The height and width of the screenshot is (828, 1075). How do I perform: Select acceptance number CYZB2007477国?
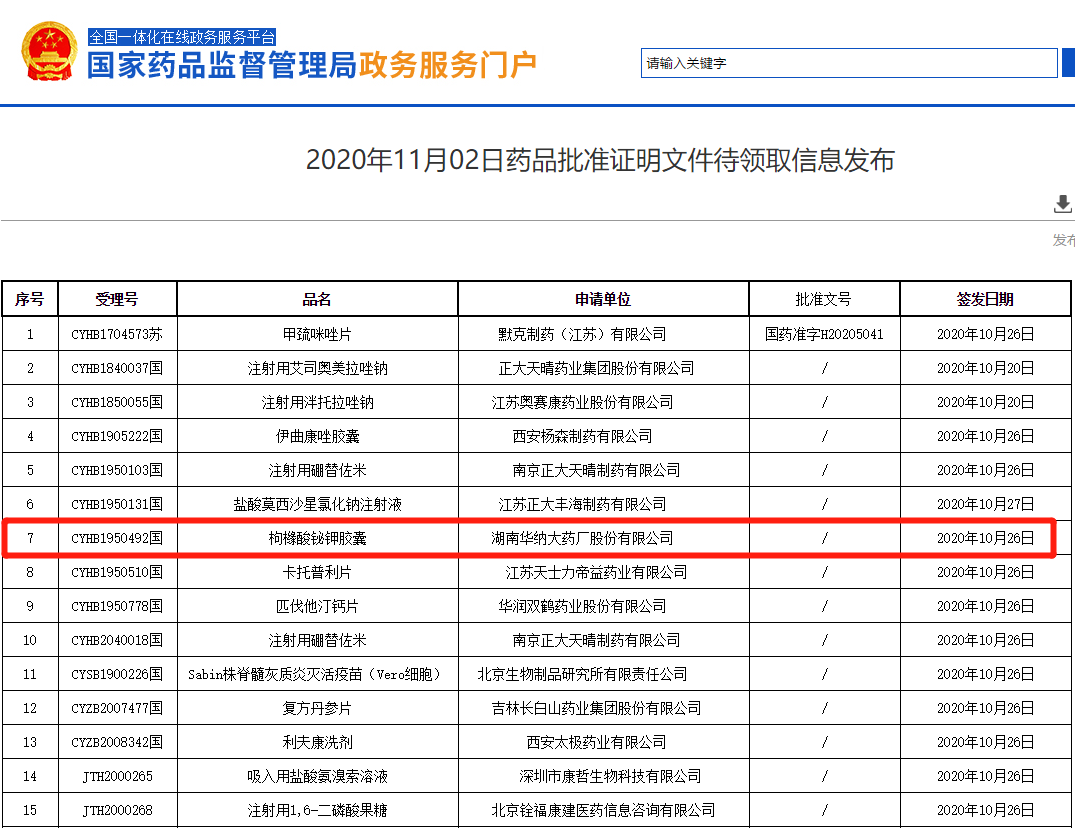pyautogui.click(x=117, y=708)
